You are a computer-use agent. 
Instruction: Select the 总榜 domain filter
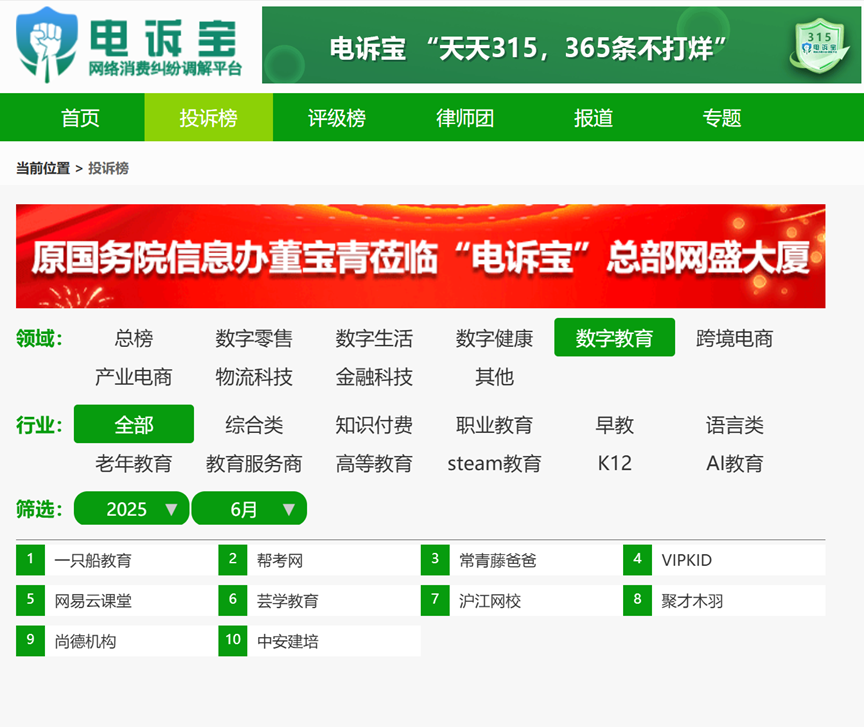click(134, 338)
